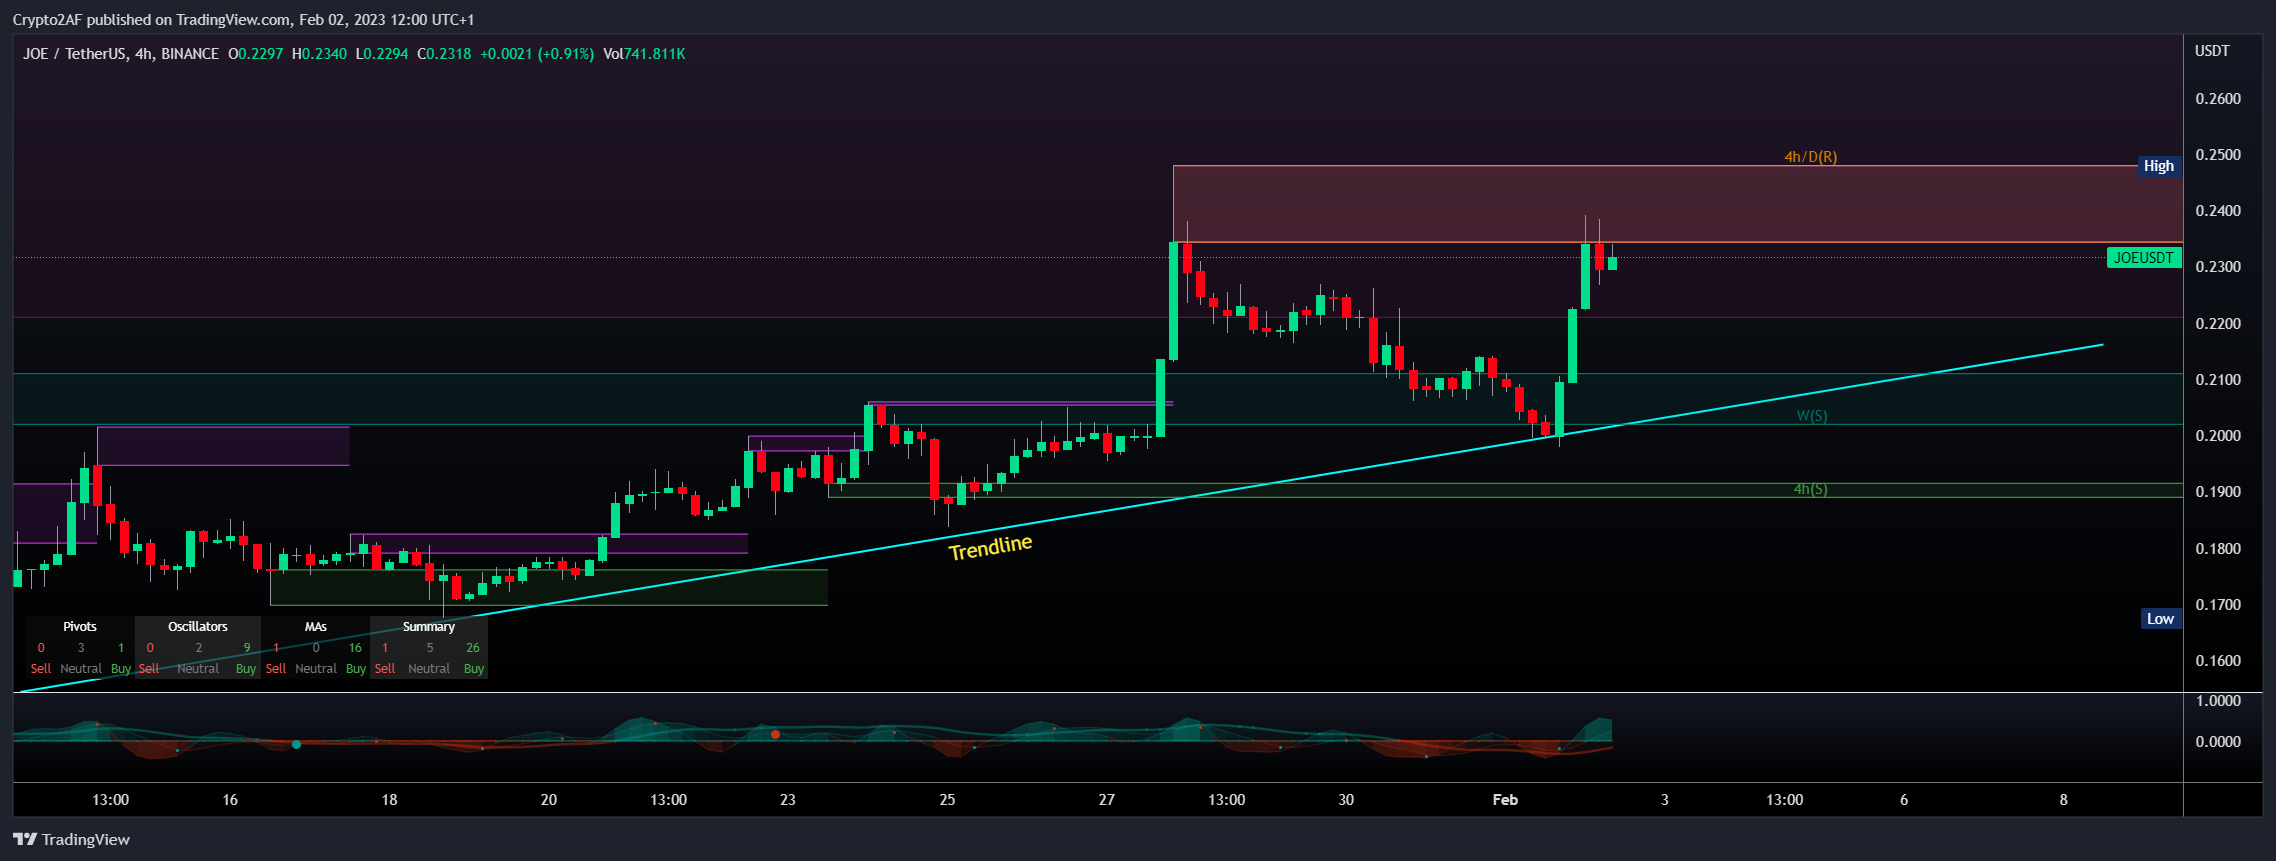Click the Summary neutral count 5
Image resolution: width=2276 pixels, height=861 pixels.
[430, 648]
